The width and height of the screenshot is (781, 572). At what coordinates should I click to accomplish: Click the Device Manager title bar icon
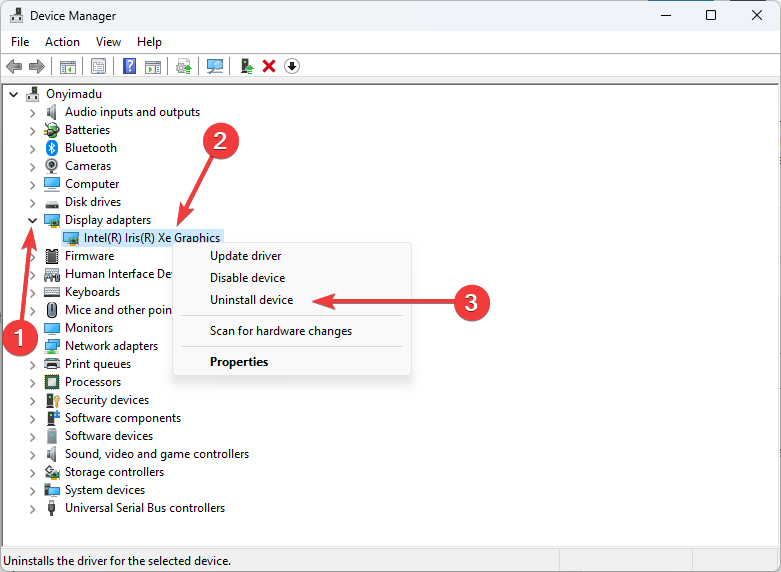pyautogui.click(x=16, y=15)
